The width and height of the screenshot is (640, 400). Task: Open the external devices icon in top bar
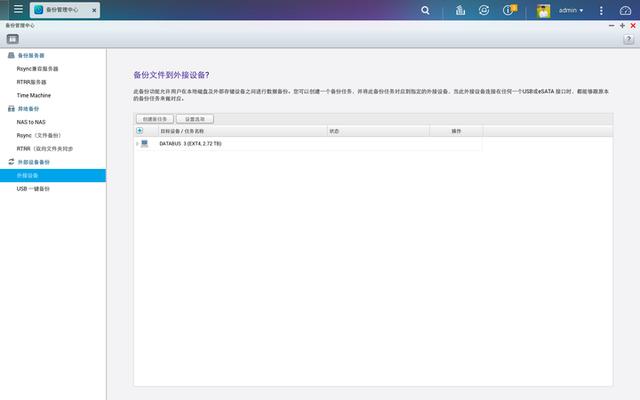[x=484, y=10]
